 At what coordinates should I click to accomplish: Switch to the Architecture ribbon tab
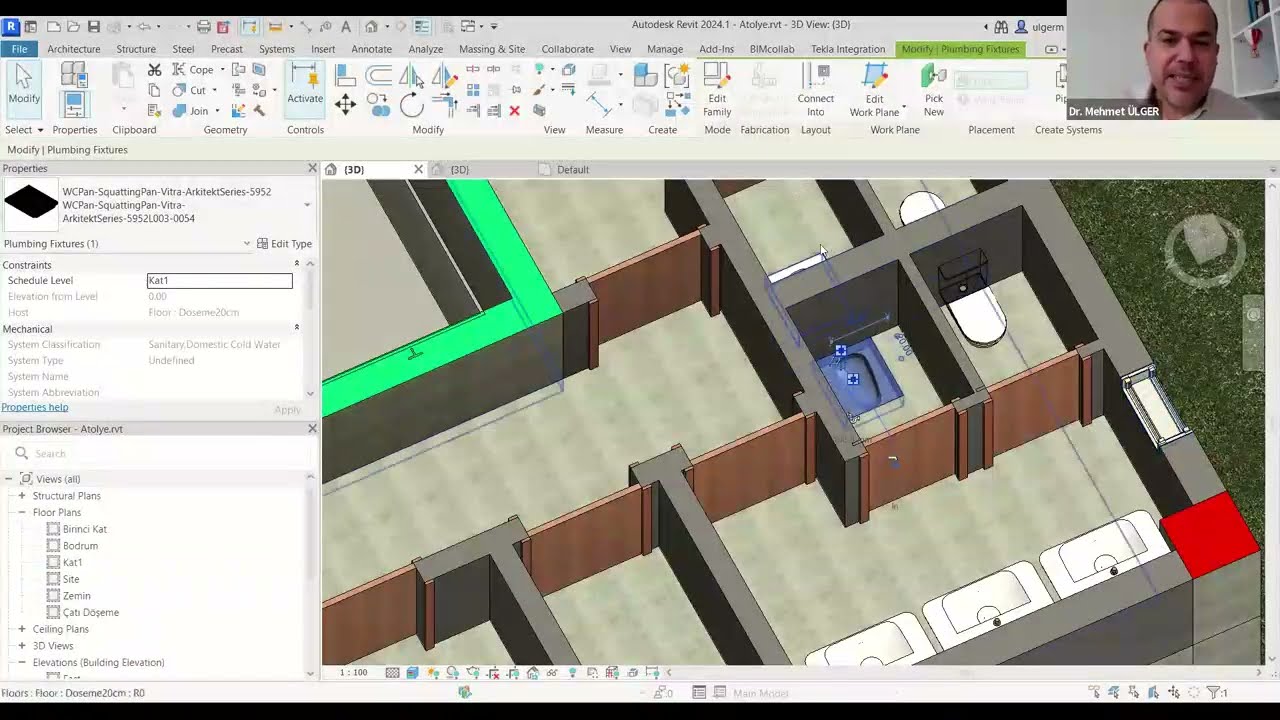[74, 48]
